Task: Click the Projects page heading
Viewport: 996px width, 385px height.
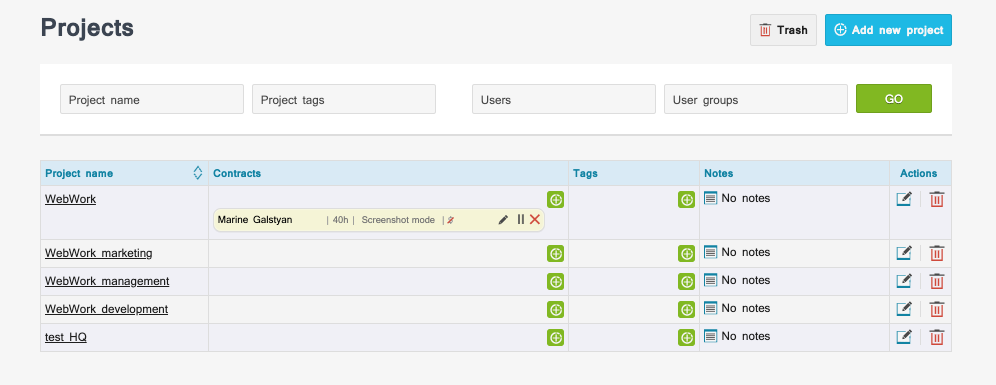Action: pyautogui.click(x=87, y=28)
